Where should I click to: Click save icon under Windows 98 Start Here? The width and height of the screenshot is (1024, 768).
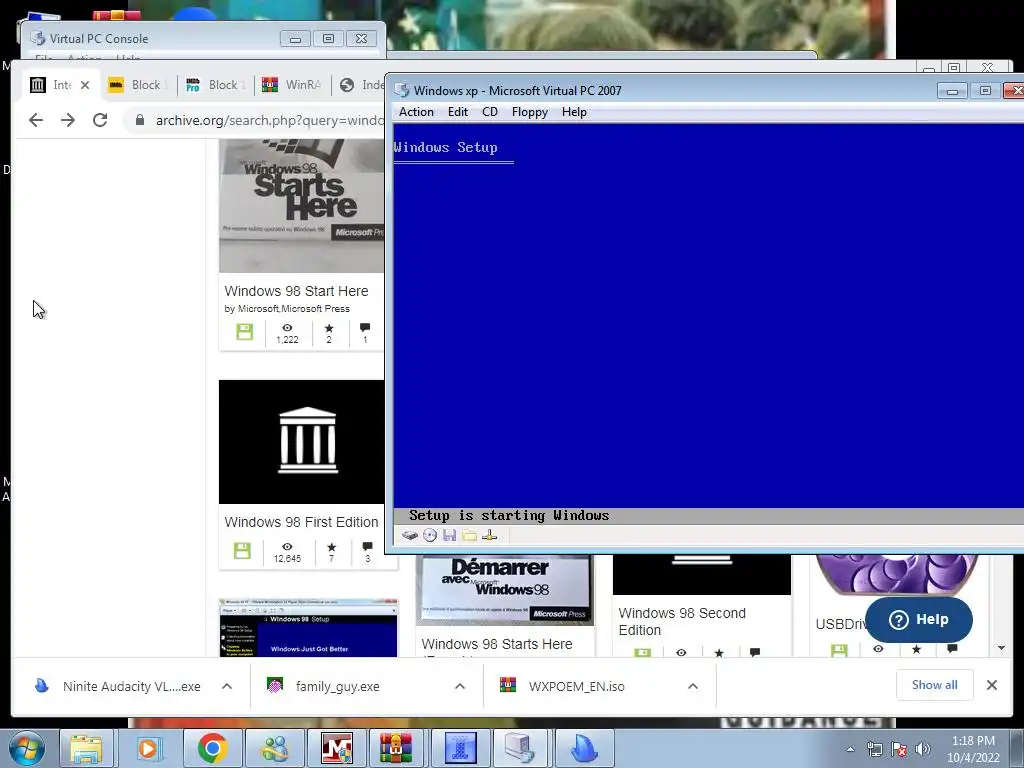pos(244,332)
